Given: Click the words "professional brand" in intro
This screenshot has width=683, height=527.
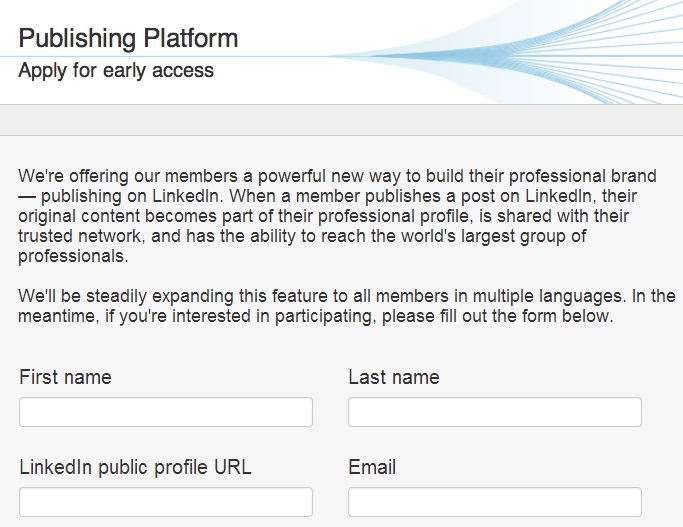Looking at the screenshot, I should click(x=582, y=176).
